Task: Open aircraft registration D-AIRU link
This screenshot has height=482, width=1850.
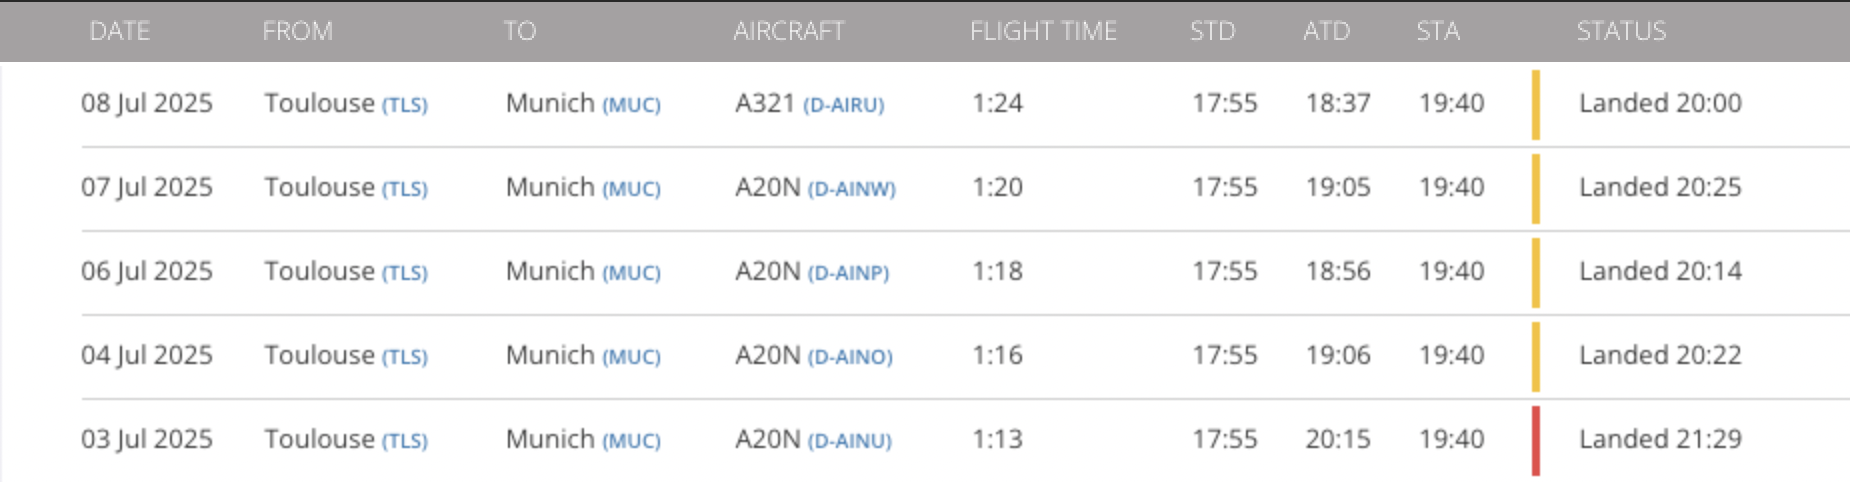Action: [x=843, y=104]
